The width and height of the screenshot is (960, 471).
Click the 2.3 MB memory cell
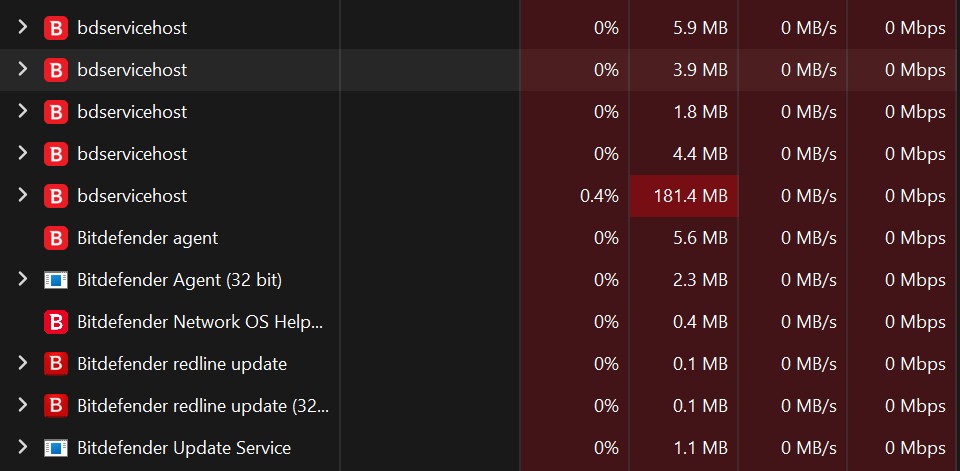point(684,280)
